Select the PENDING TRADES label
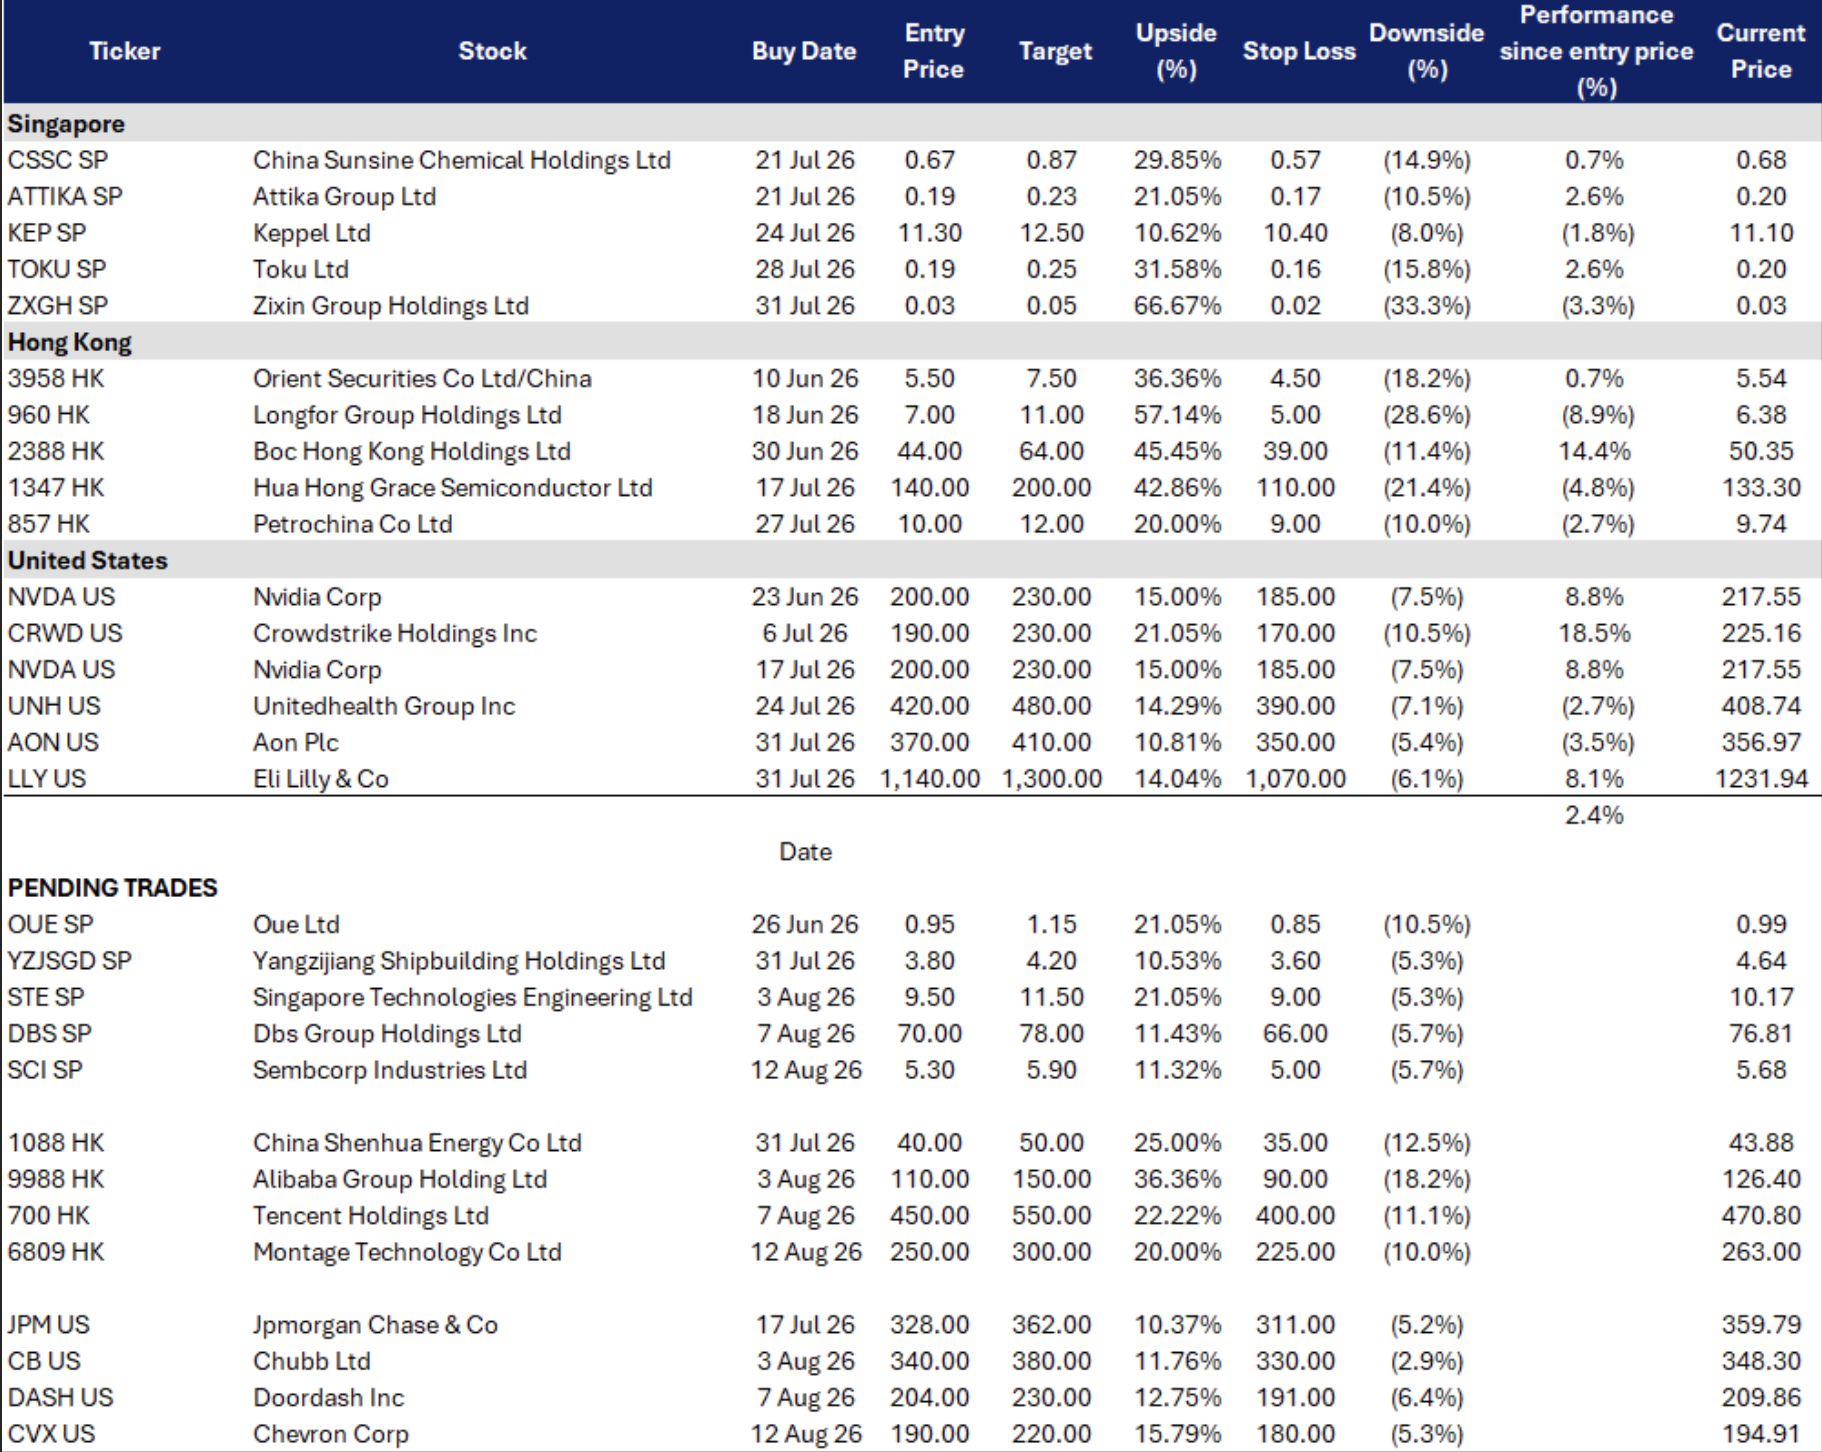This screenshot has height=1452, width=1822. point(113,888)
